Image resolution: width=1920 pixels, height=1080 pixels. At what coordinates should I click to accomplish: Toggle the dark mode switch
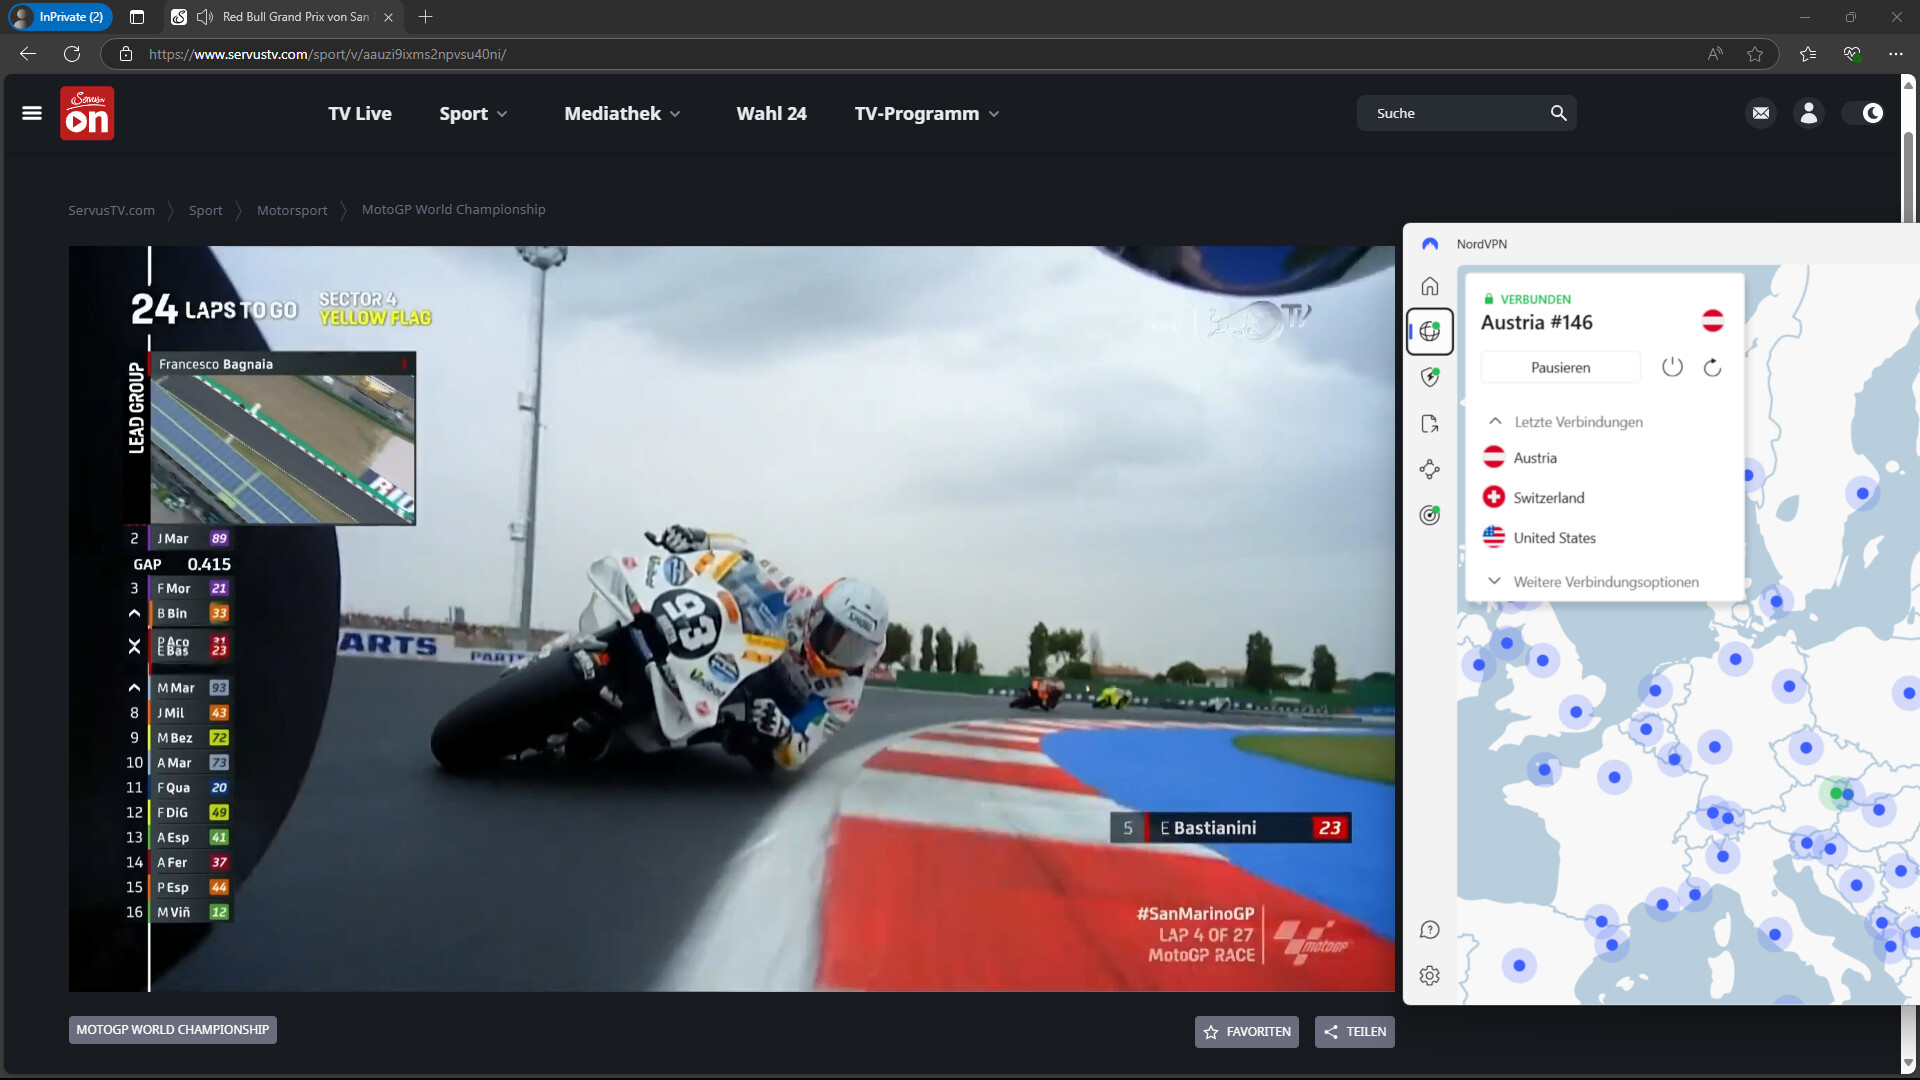(1863, 113)
